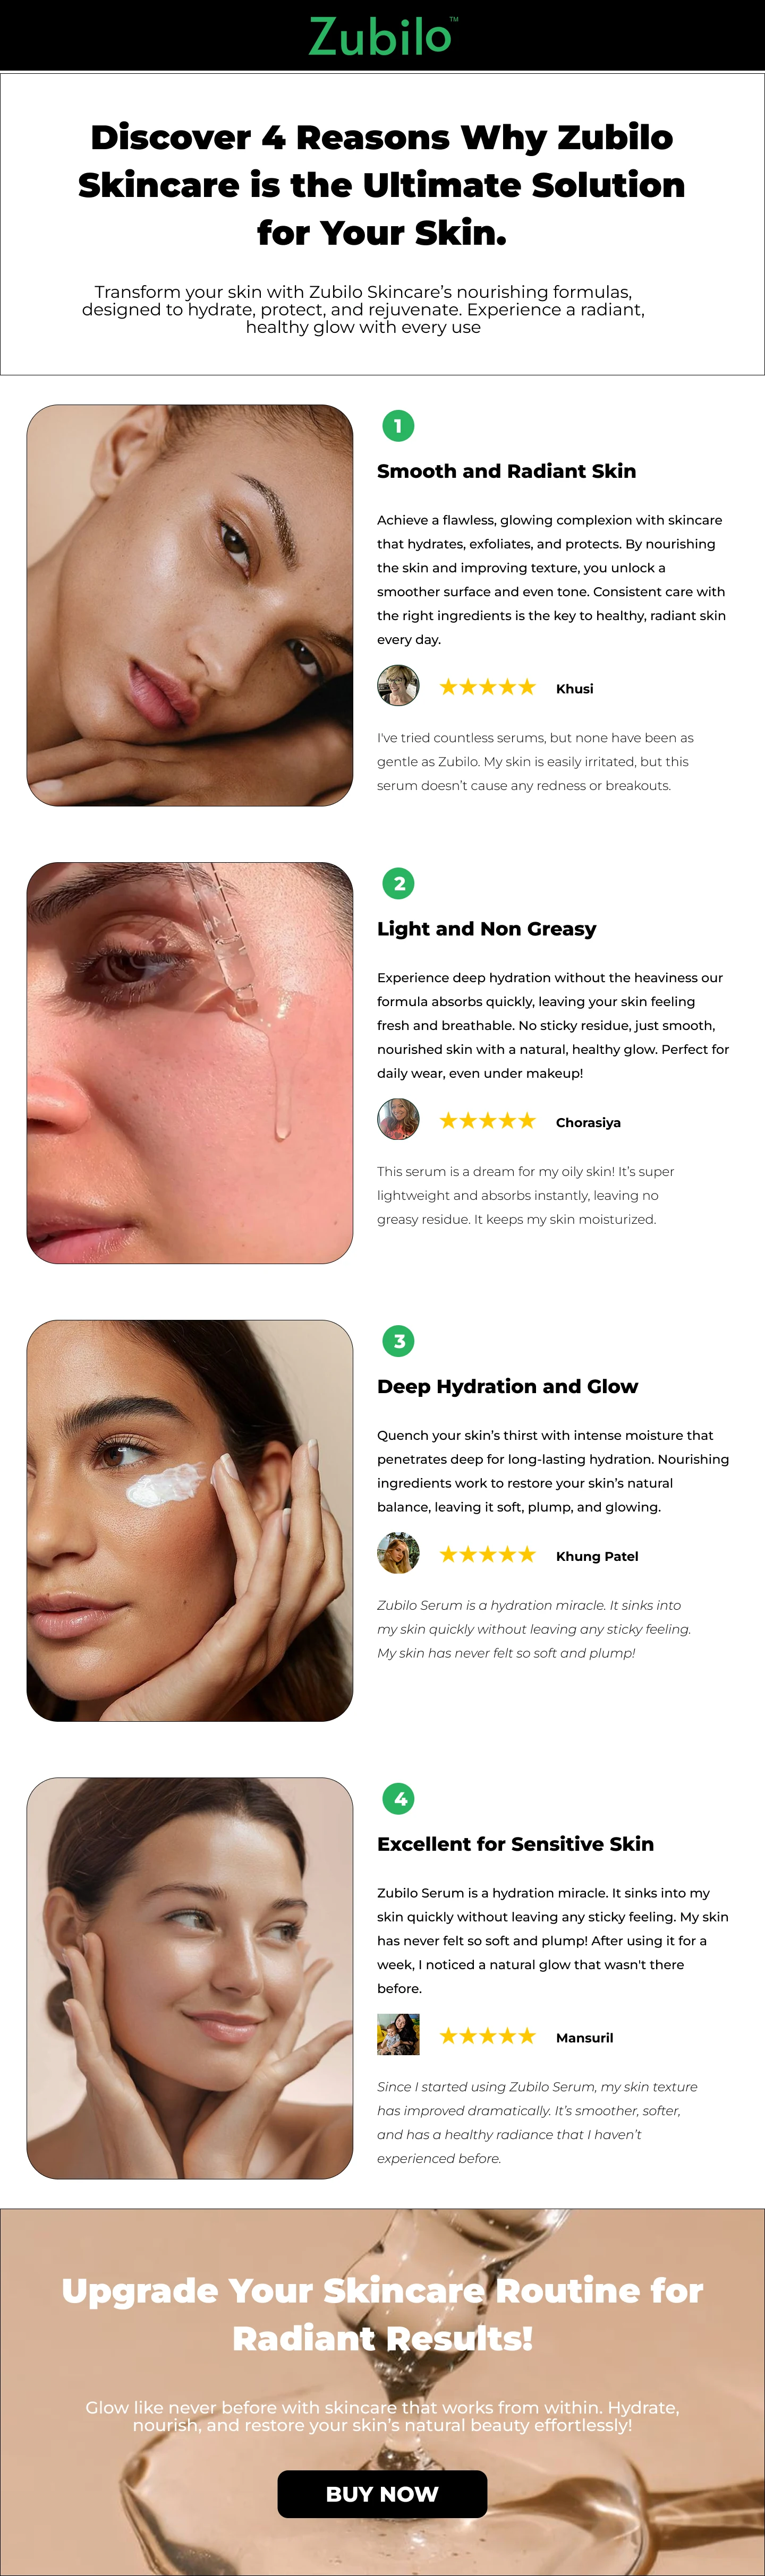
Task: Click the Excellent for Sensitive Skin heading
Action: coord(515,1844)
